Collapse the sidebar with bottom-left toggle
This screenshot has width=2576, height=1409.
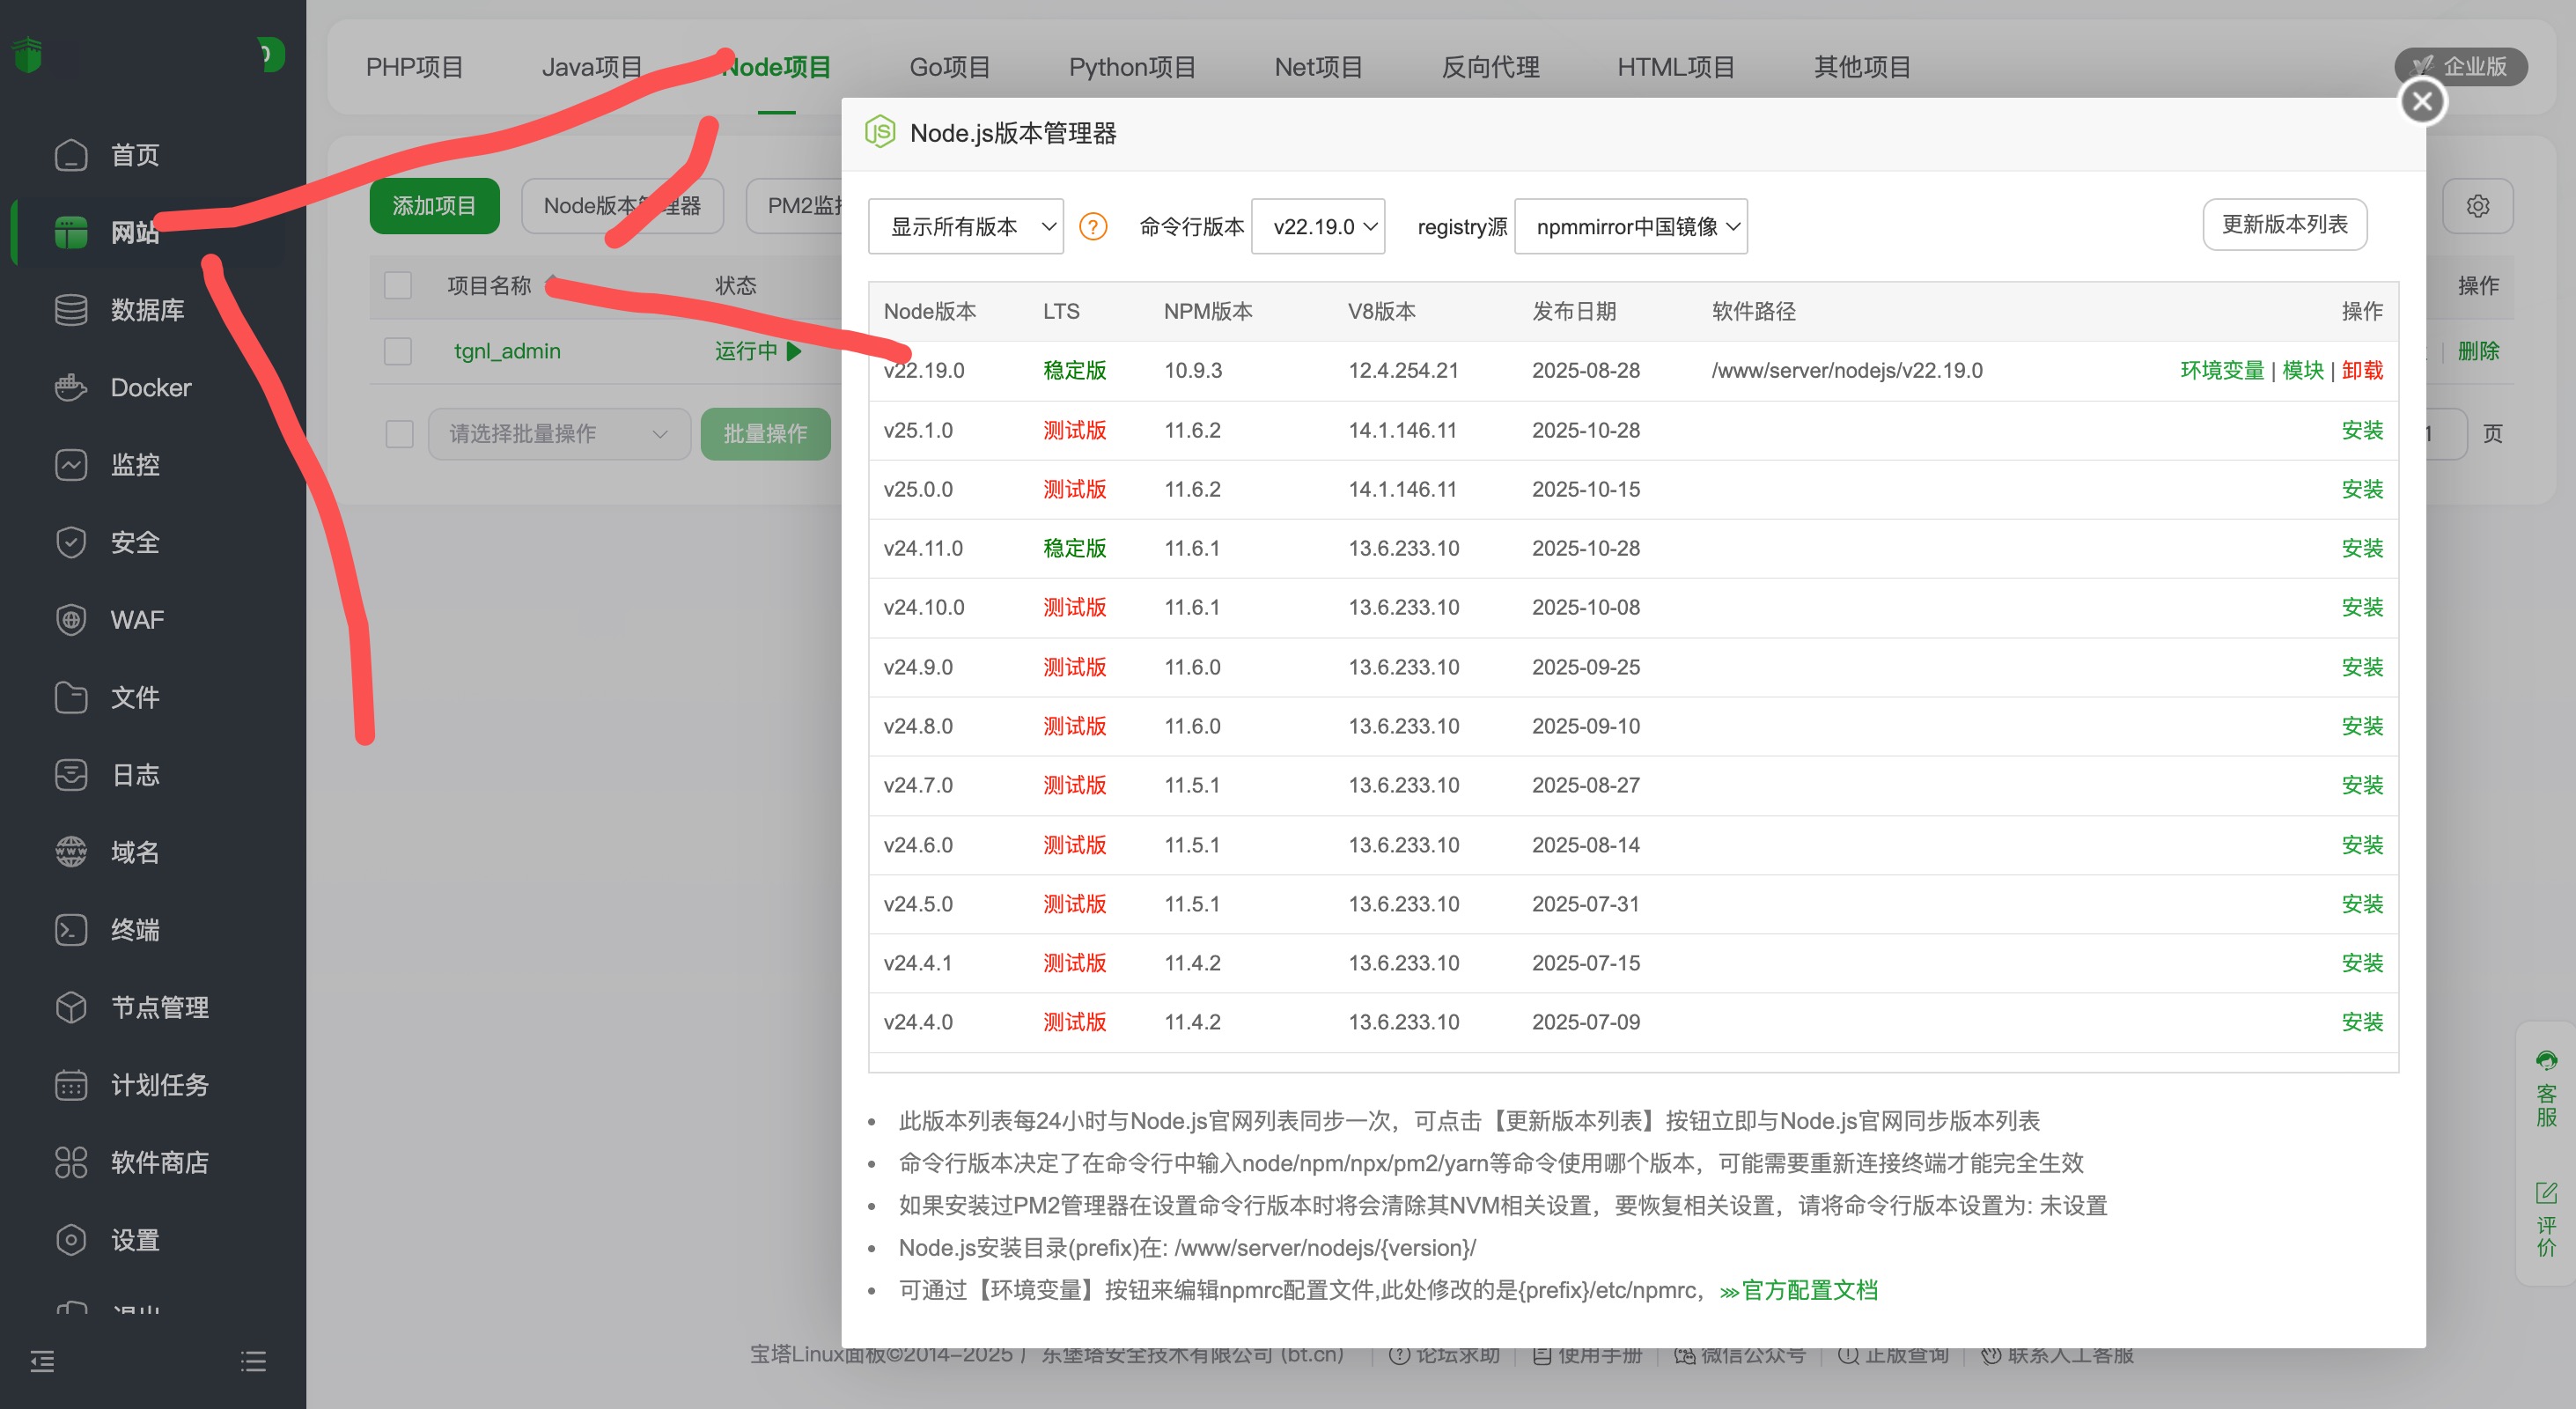point(42,1361)
